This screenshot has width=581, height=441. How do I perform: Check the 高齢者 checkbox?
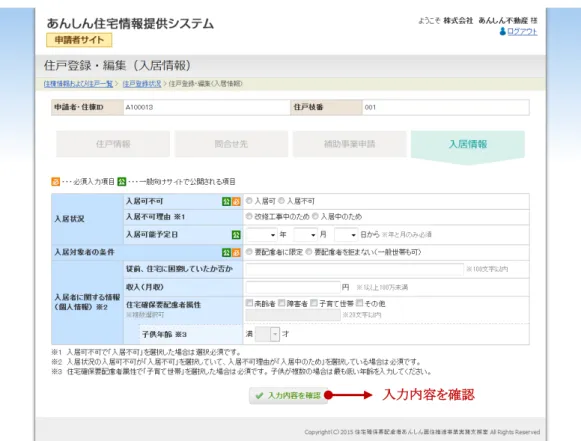[x=249, y=303]
